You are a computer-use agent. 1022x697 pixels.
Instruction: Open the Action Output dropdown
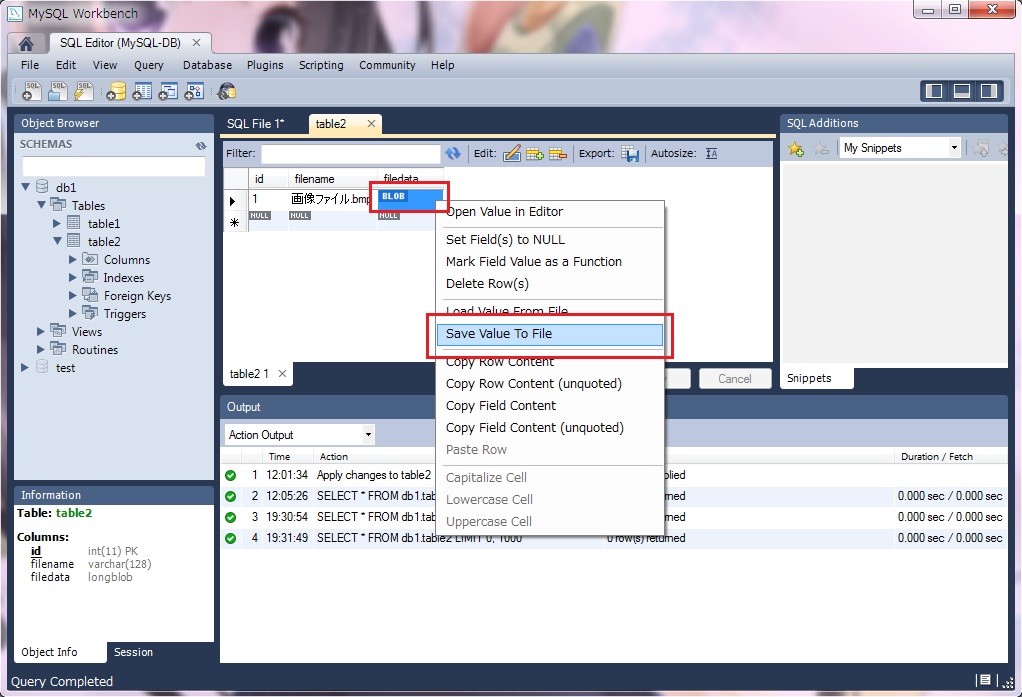(368, 434)
